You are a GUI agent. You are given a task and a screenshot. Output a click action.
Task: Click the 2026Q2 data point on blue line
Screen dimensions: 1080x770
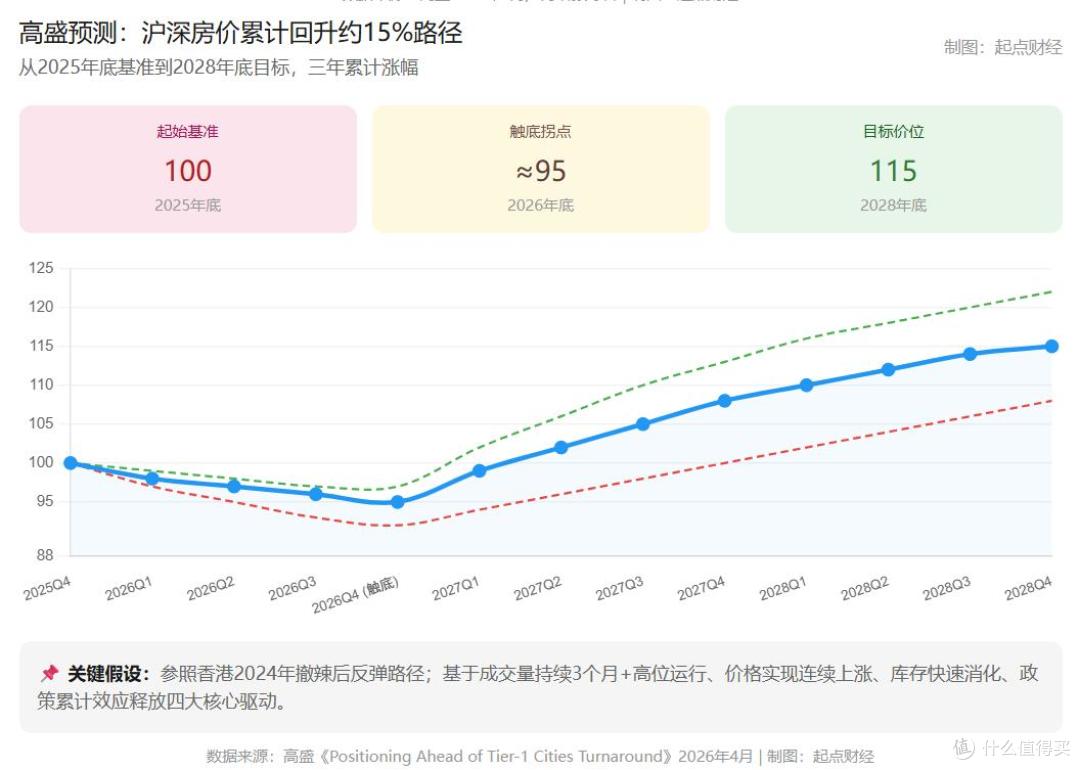pyautogui.click(x=234, y=486)
